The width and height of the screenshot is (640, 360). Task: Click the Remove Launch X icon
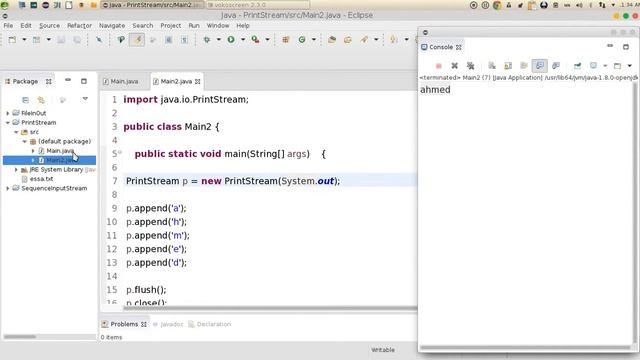point(454,66)
